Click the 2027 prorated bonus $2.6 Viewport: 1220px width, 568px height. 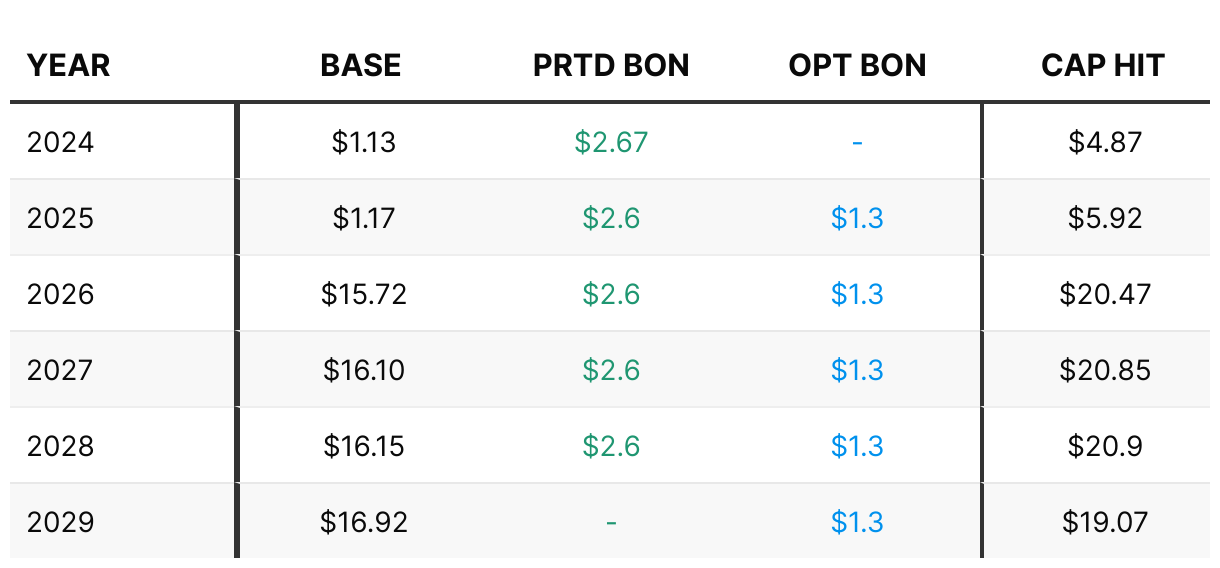pyautogui.click(x=611, y=370)
